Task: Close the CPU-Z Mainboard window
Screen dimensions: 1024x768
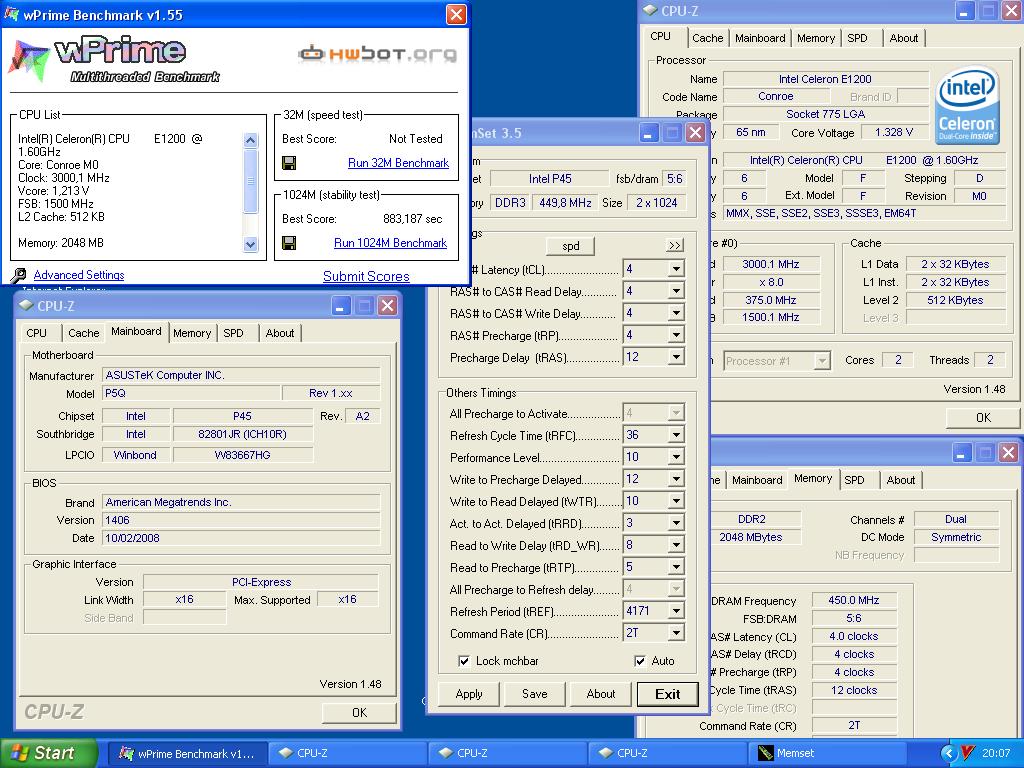Action: [x=387, y=306]
